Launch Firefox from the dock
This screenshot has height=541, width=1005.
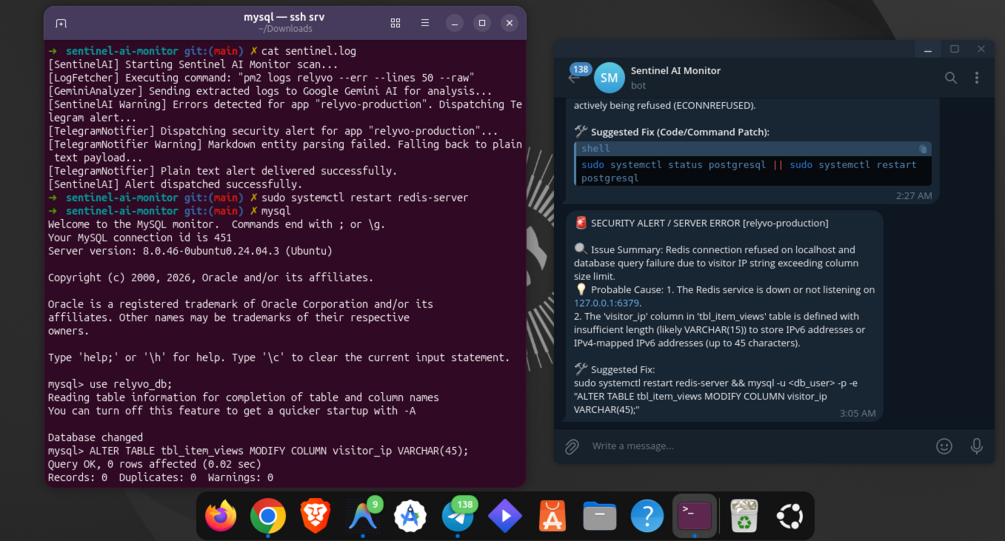220,515
